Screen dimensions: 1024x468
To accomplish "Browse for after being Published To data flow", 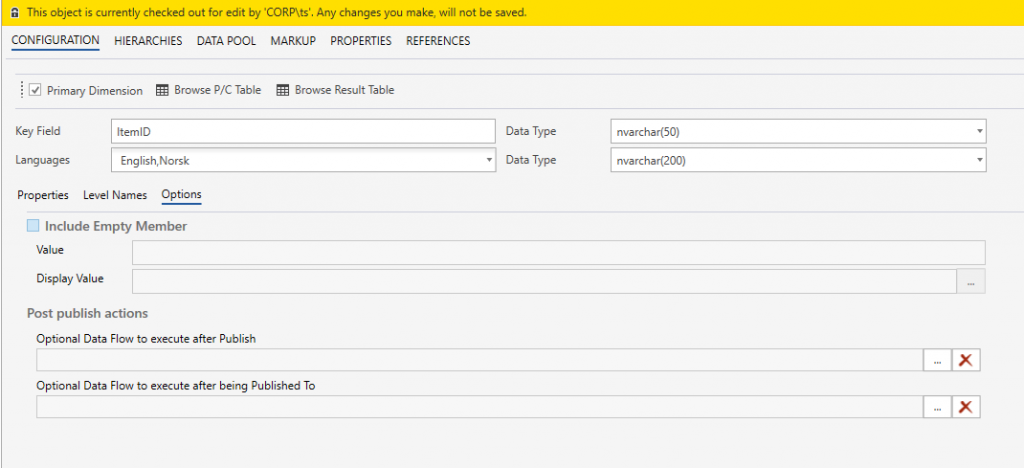I will (937, 407).
